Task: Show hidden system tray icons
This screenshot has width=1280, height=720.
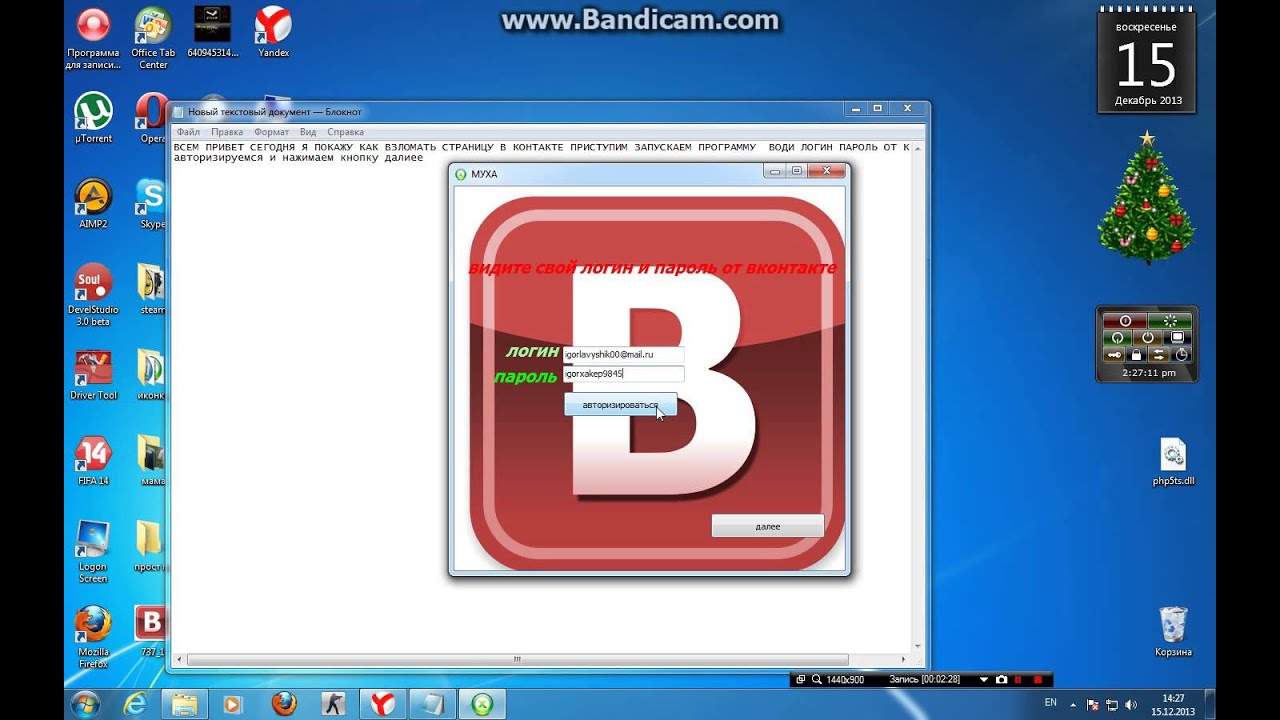Action: (x=1073, y=705)
